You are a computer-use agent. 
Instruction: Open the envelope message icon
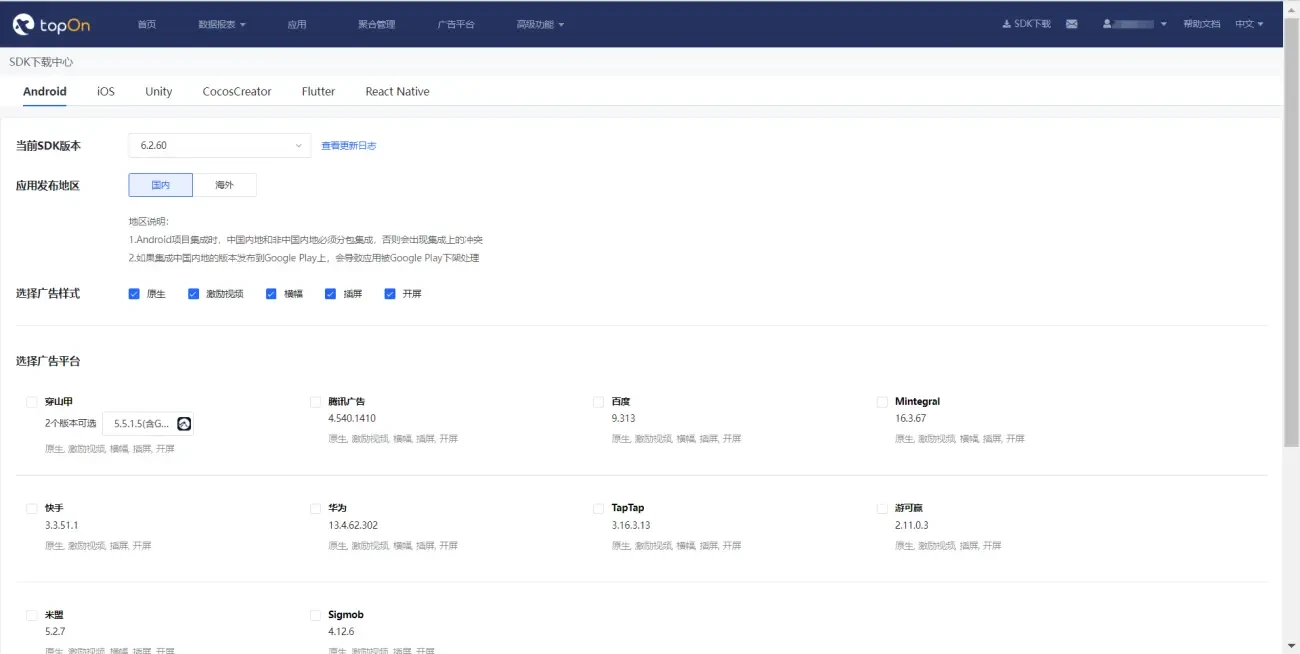[x=1071, y=23]
